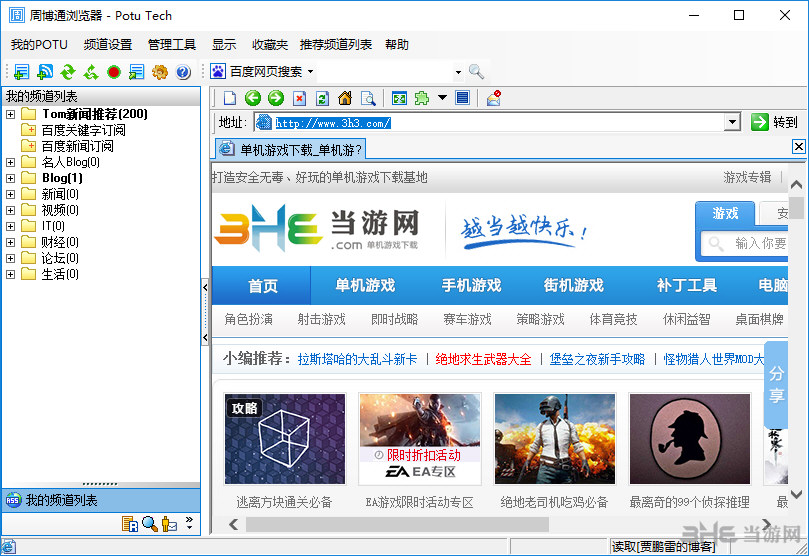The image size is (809, 556).
Task: Expand the Blog(1) folder node
Action: [x=10, y=178]
